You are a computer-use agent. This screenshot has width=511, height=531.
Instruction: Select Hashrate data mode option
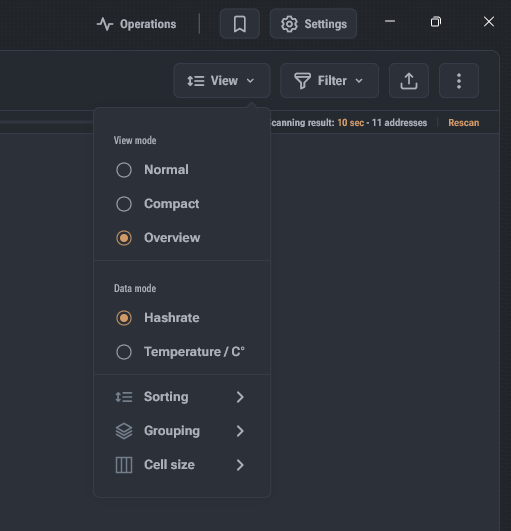coord(158,318)
